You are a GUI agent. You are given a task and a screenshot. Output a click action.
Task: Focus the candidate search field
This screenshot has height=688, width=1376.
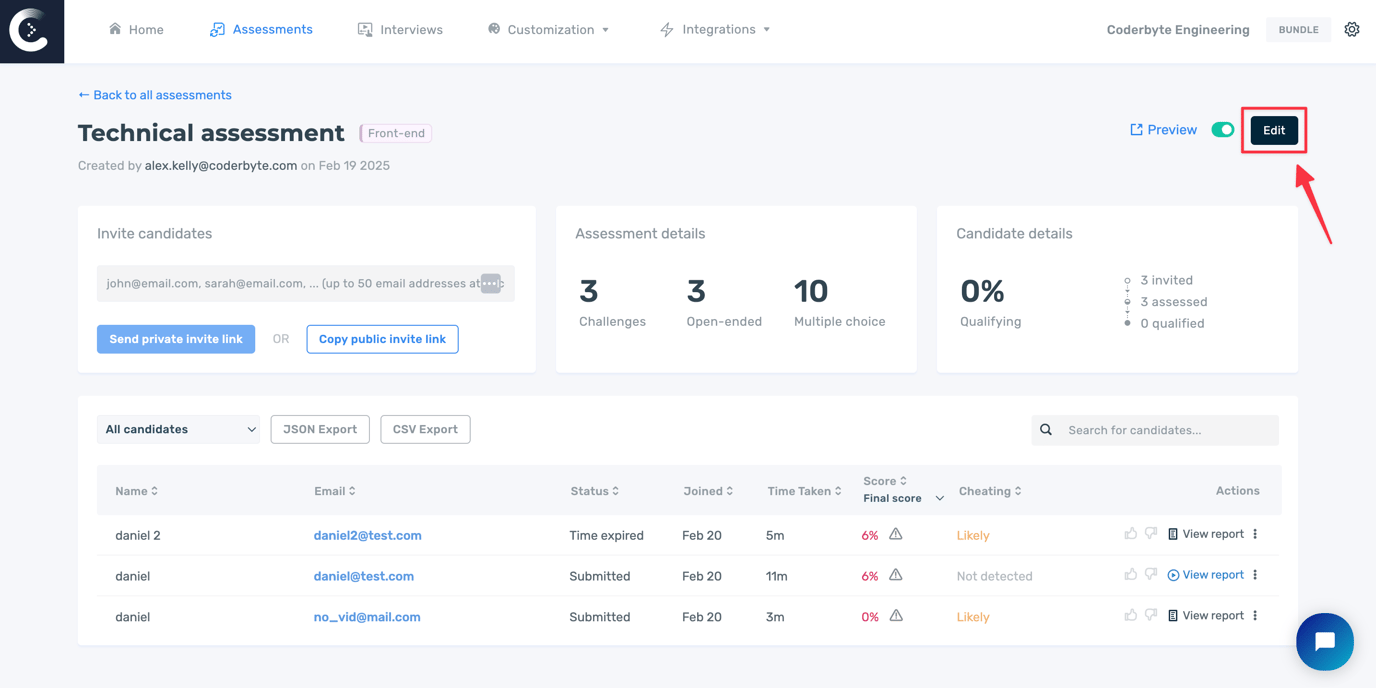(x=1165, y=430)
